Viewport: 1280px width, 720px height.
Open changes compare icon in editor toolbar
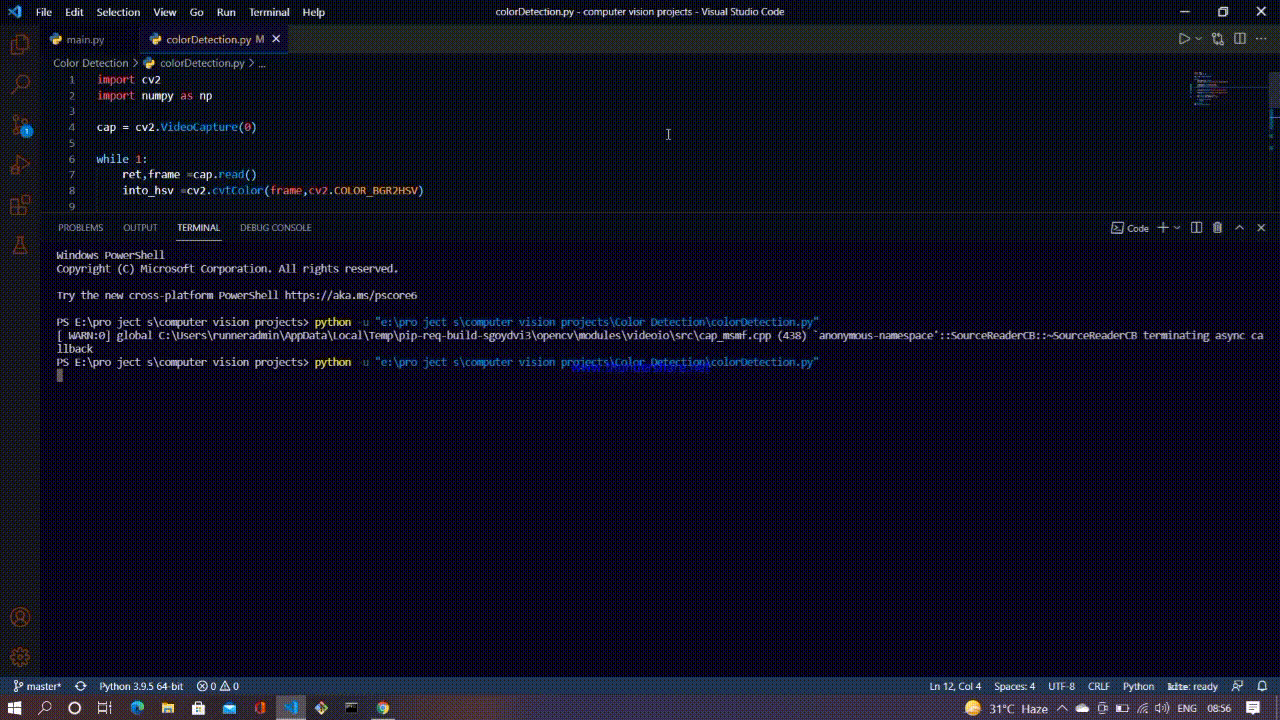[1218, 39]
